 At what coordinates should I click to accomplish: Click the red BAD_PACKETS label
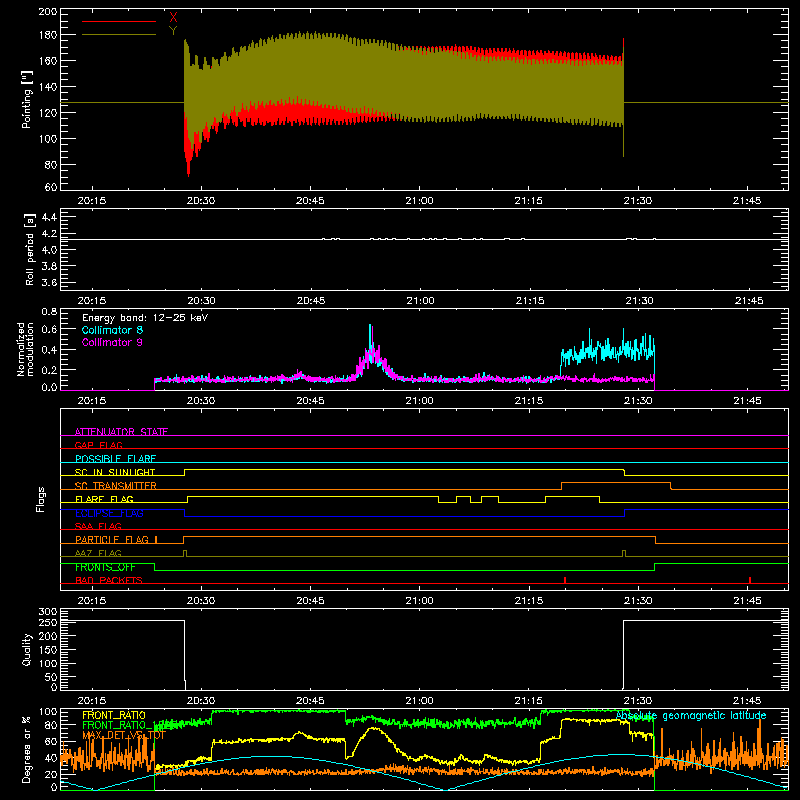tap(109, 580)
